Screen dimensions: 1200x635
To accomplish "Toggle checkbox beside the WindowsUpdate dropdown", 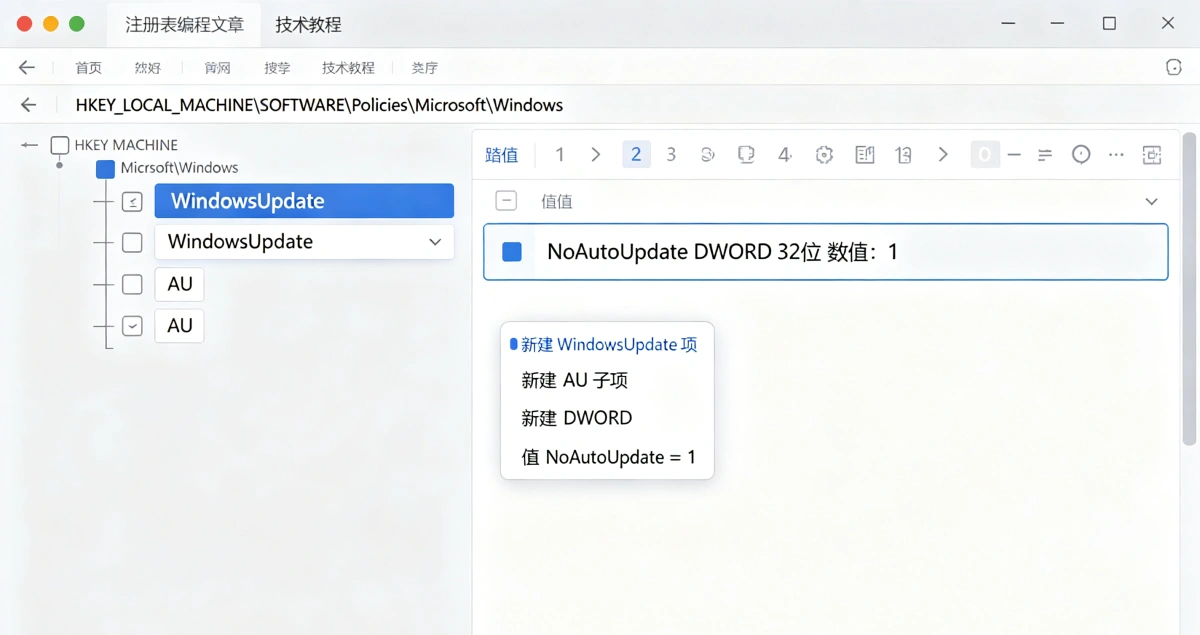I will (x=132, y=242).
